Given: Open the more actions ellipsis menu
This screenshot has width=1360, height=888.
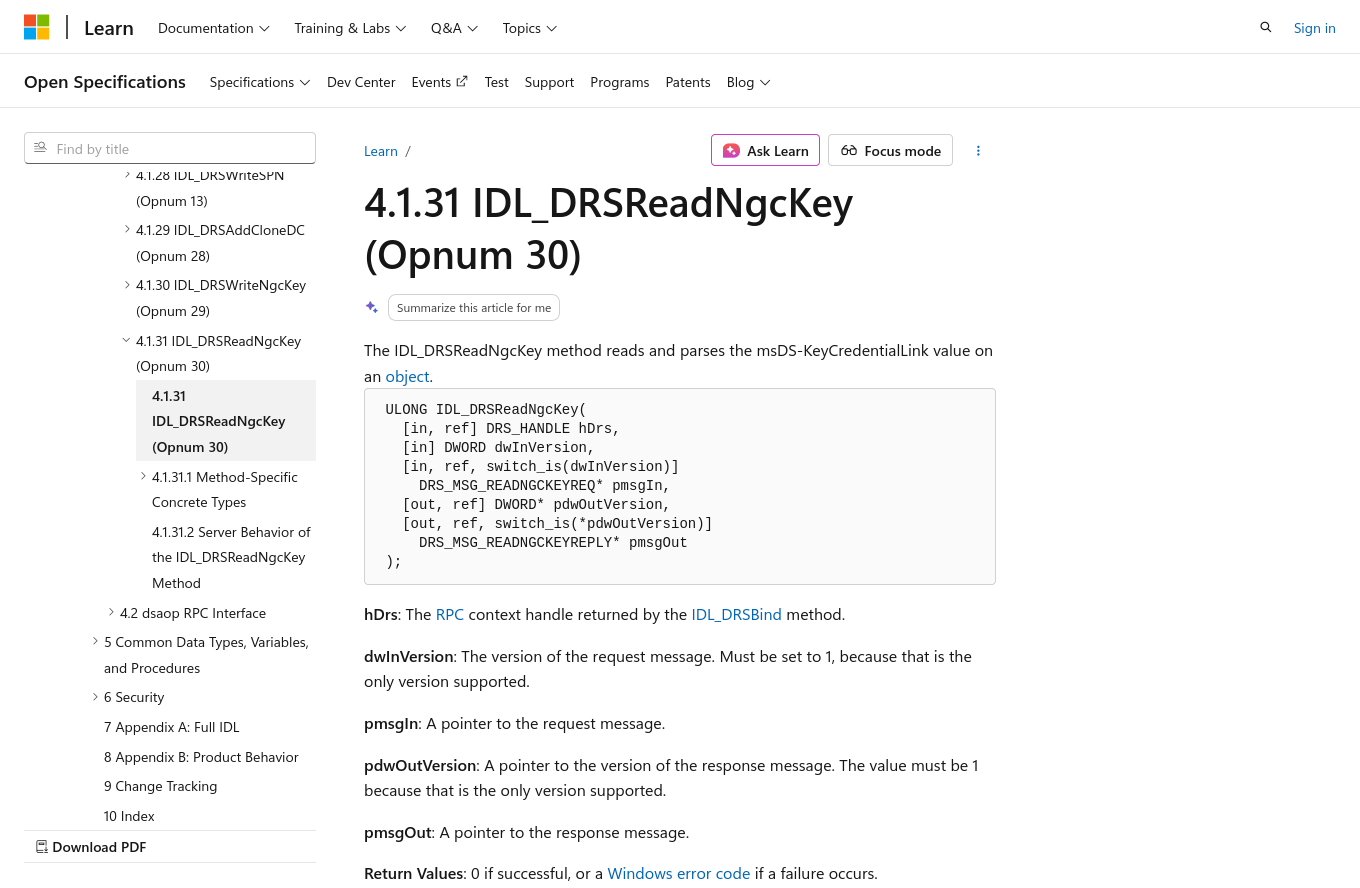Looking at the screenshot, I should [x=978, y=151].
